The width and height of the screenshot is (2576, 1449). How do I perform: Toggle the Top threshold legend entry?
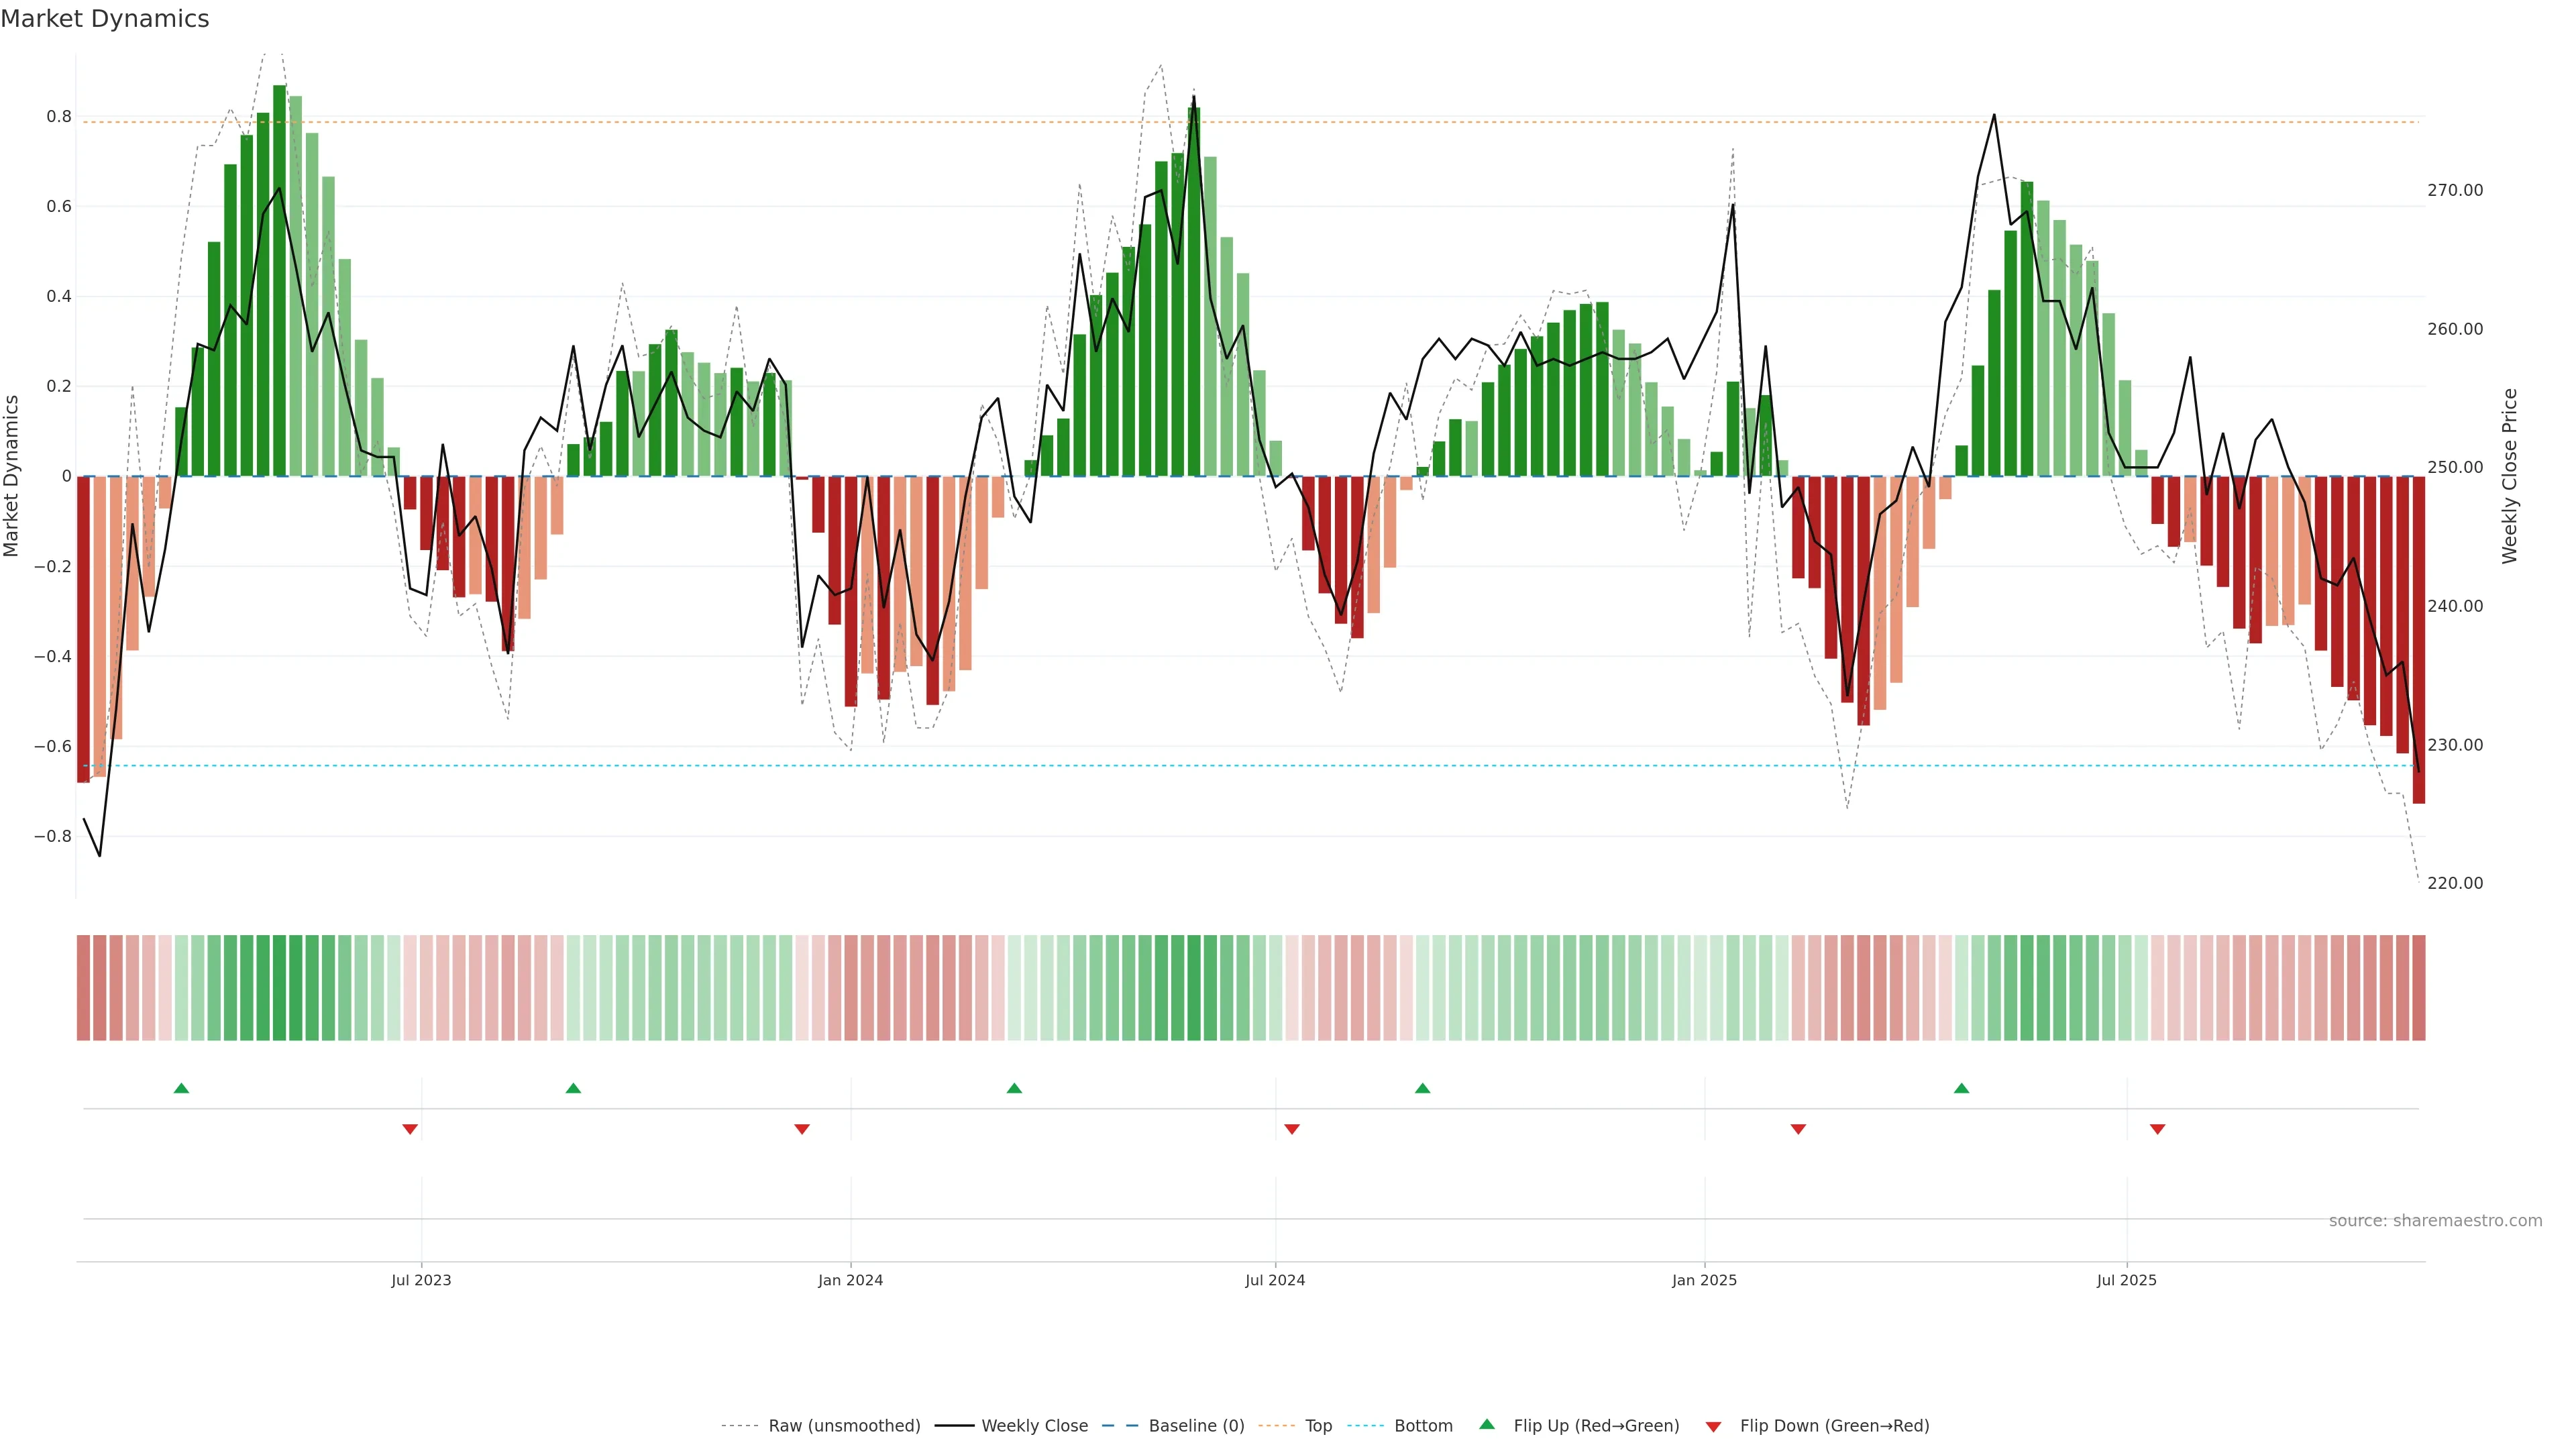point(1318,1426)
